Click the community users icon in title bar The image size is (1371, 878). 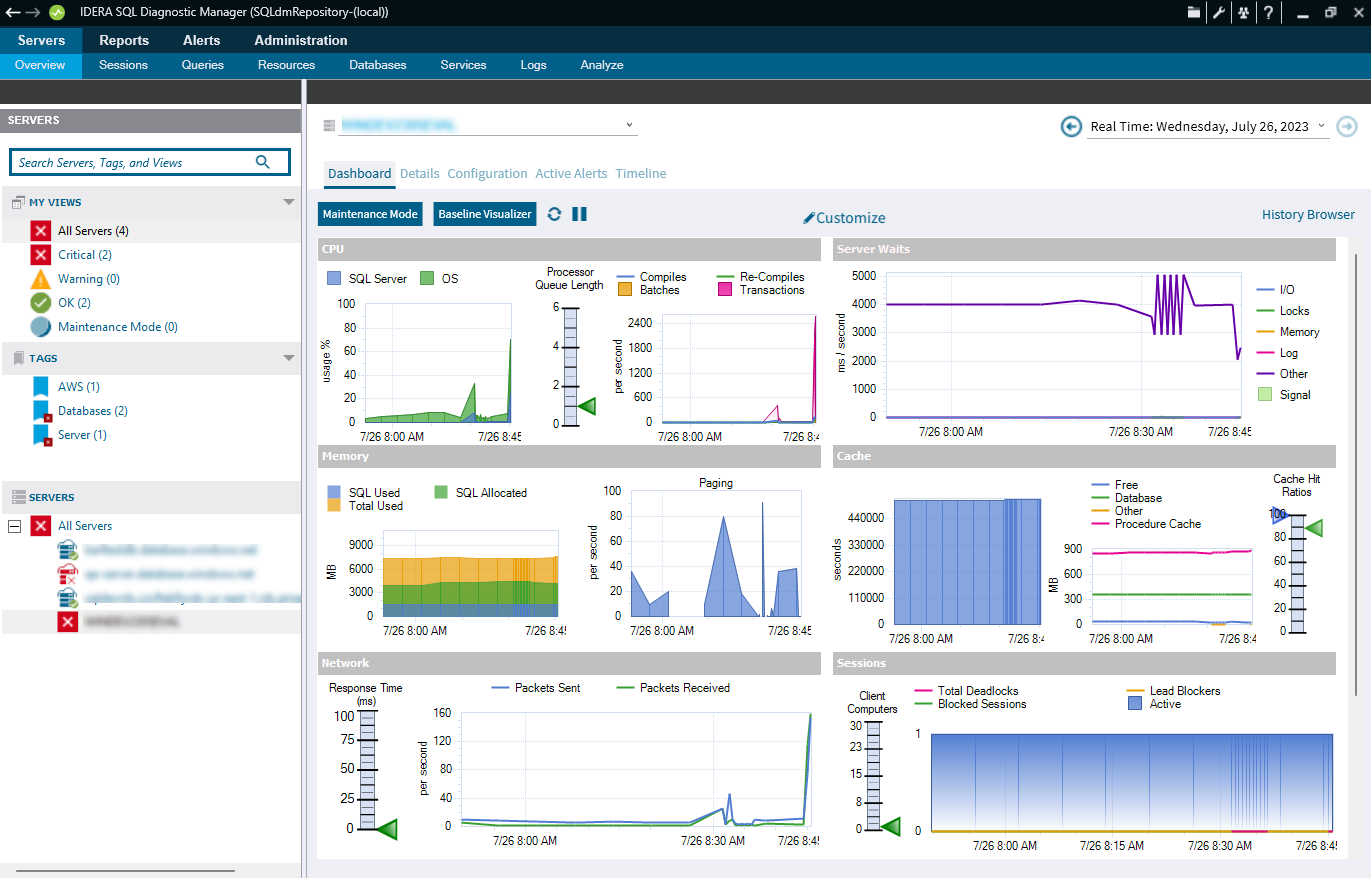pos(1243,13)
